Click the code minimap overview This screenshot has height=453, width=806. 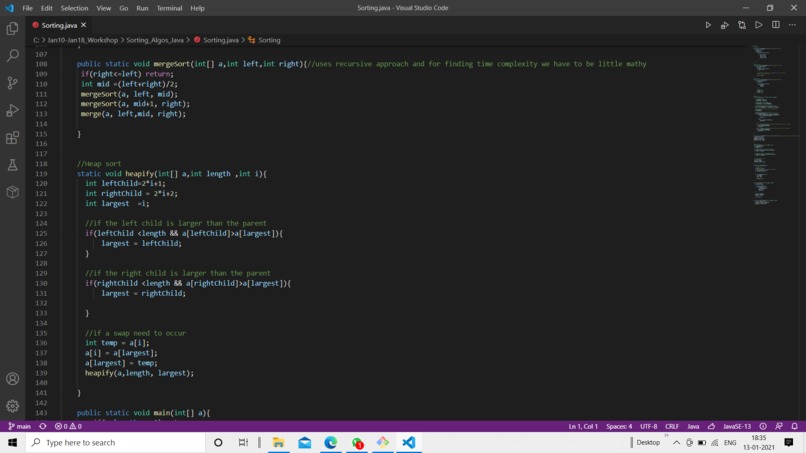pos(774,126)
